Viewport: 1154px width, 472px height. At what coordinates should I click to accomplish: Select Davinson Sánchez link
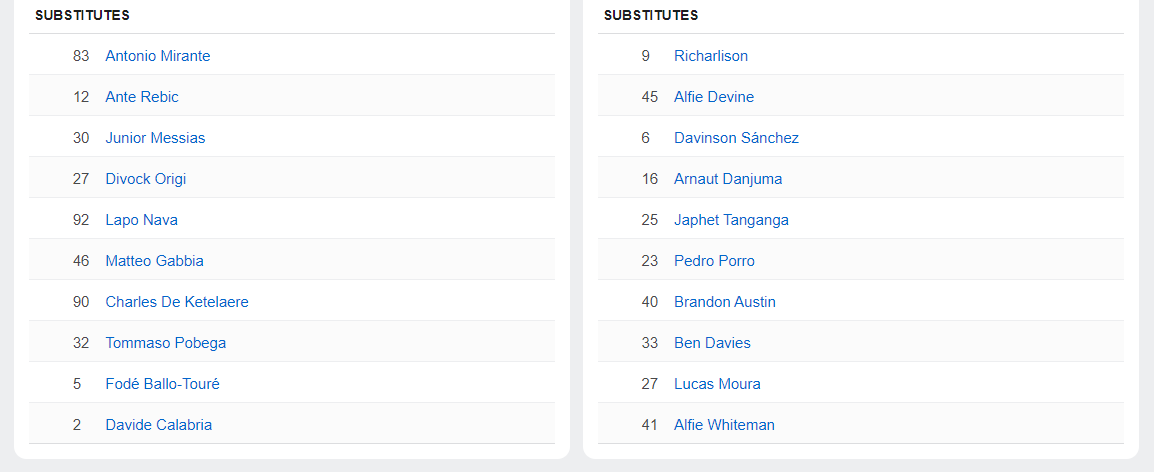coord(736,138)
